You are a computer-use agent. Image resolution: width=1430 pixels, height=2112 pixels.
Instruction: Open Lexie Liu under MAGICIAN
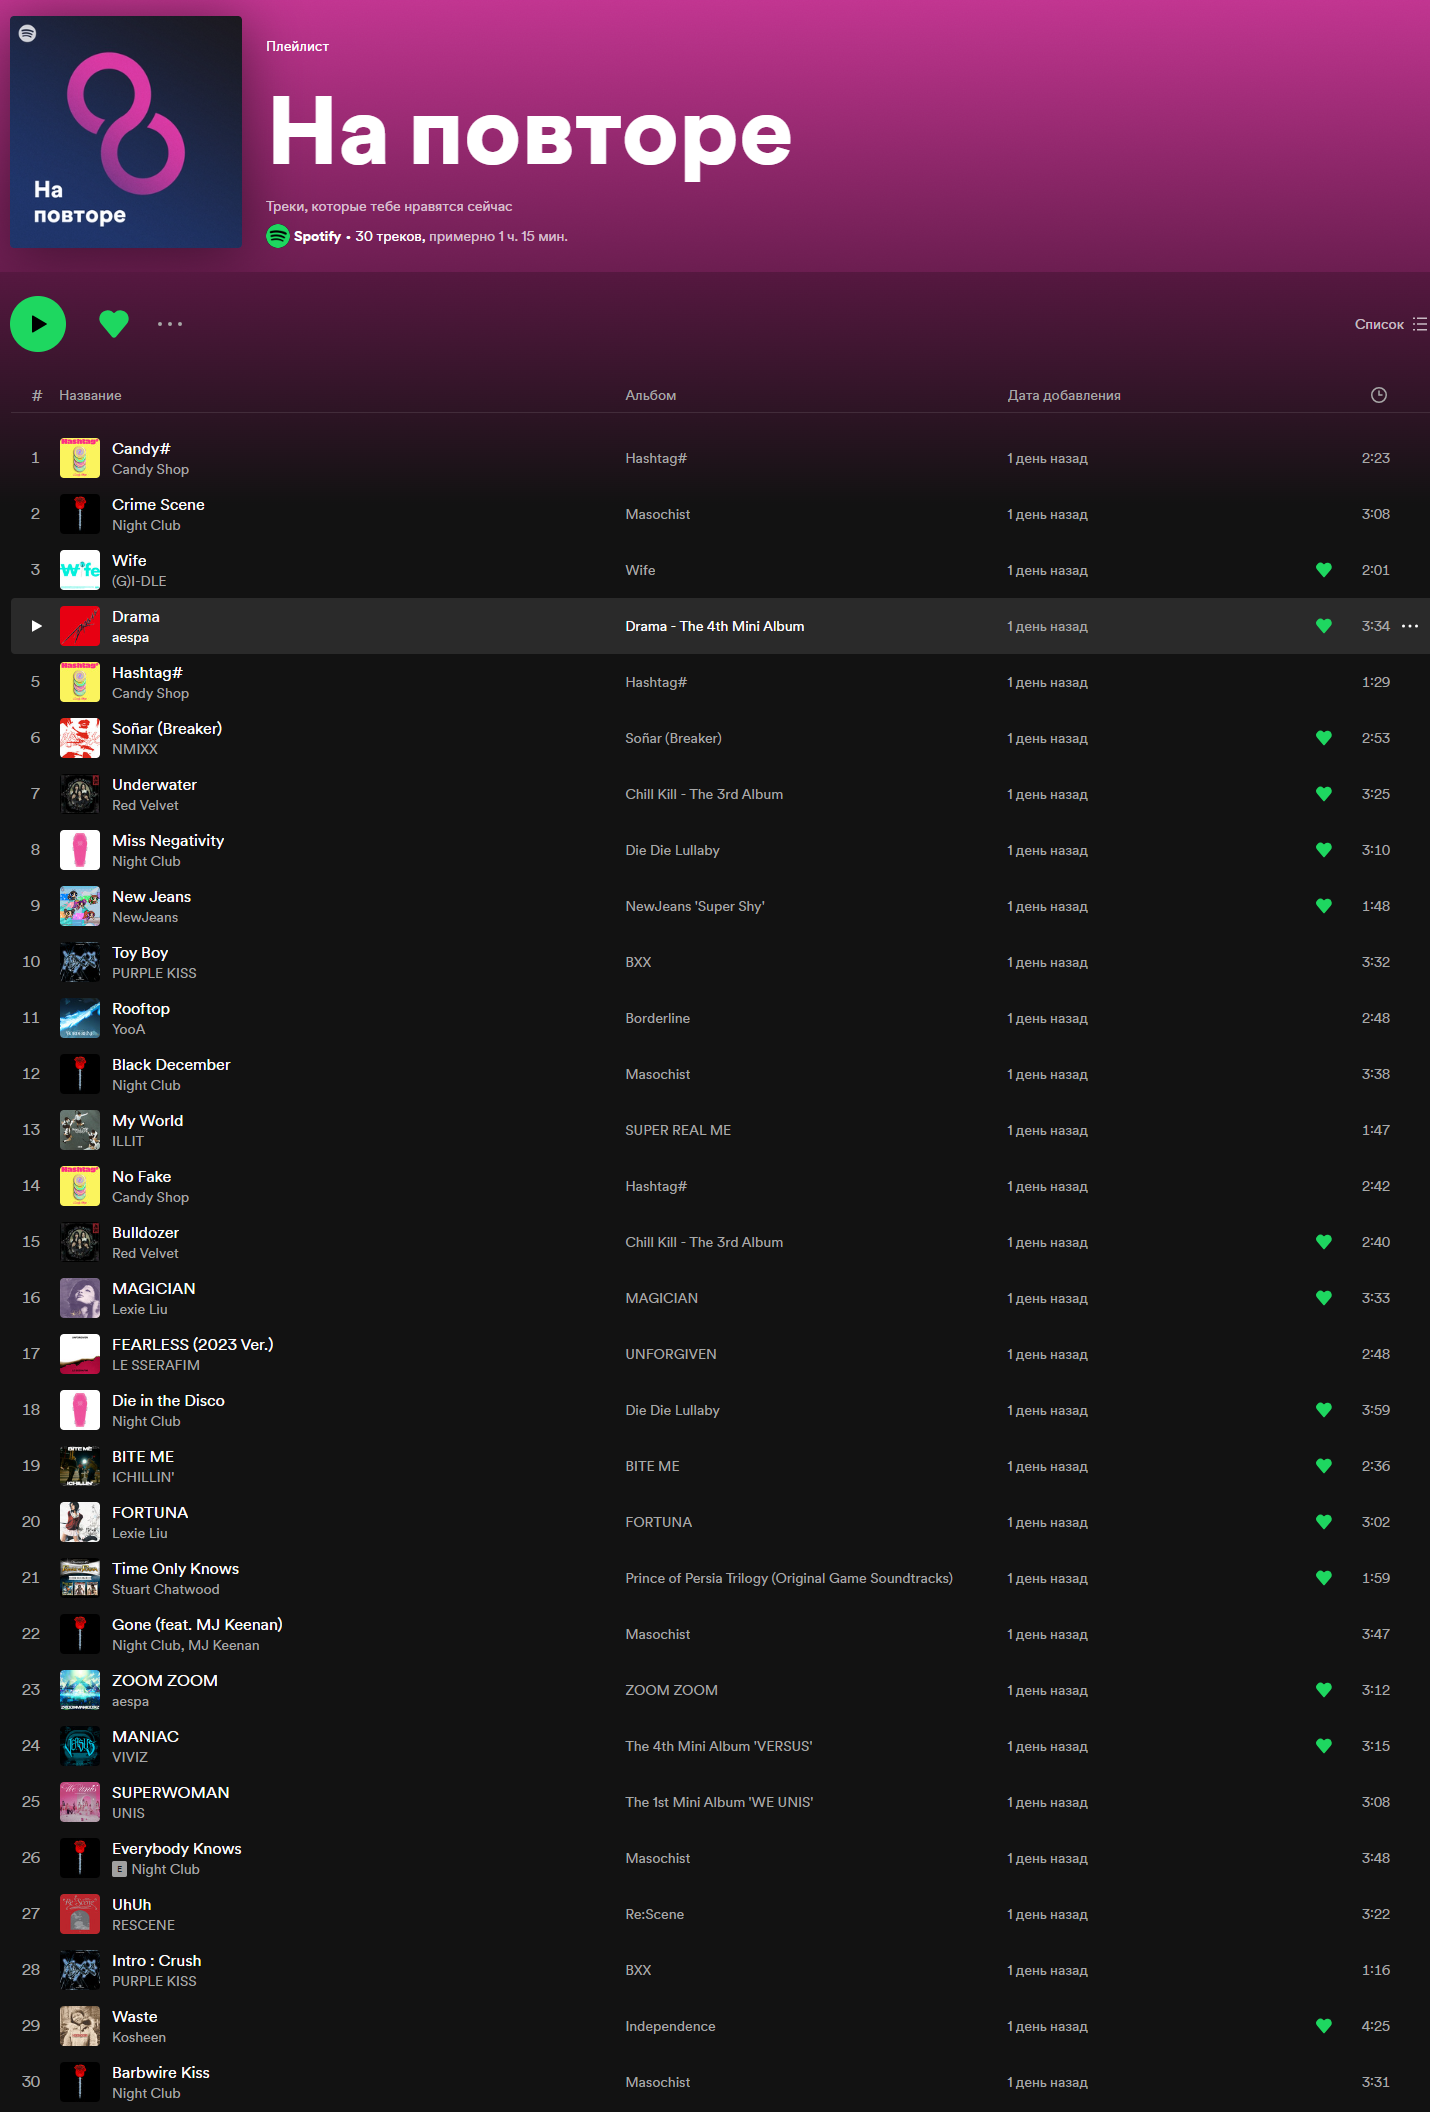140,1309
